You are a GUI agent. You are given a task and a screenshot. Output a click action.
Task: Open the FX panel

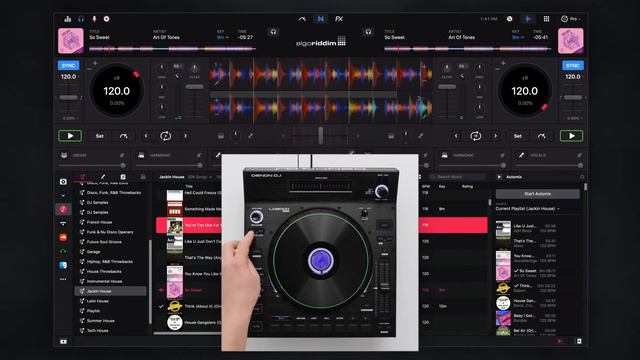(339, 19)
